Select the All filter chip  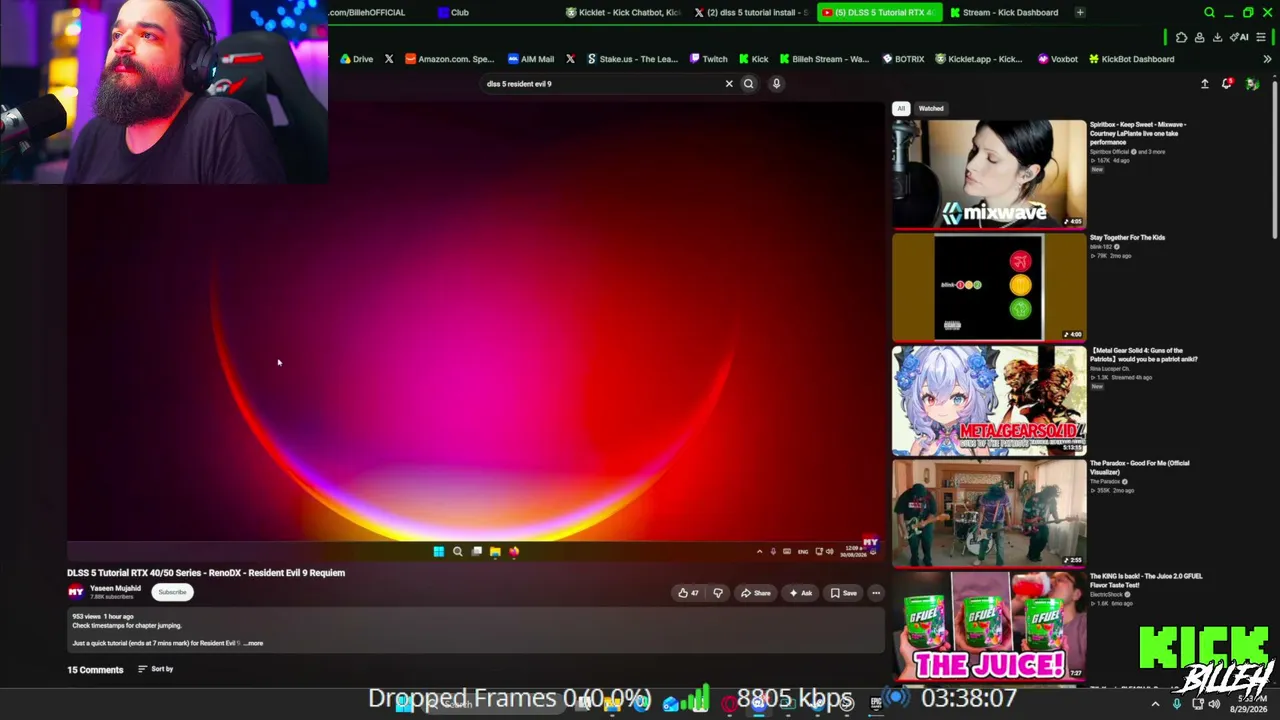(901, 108)
